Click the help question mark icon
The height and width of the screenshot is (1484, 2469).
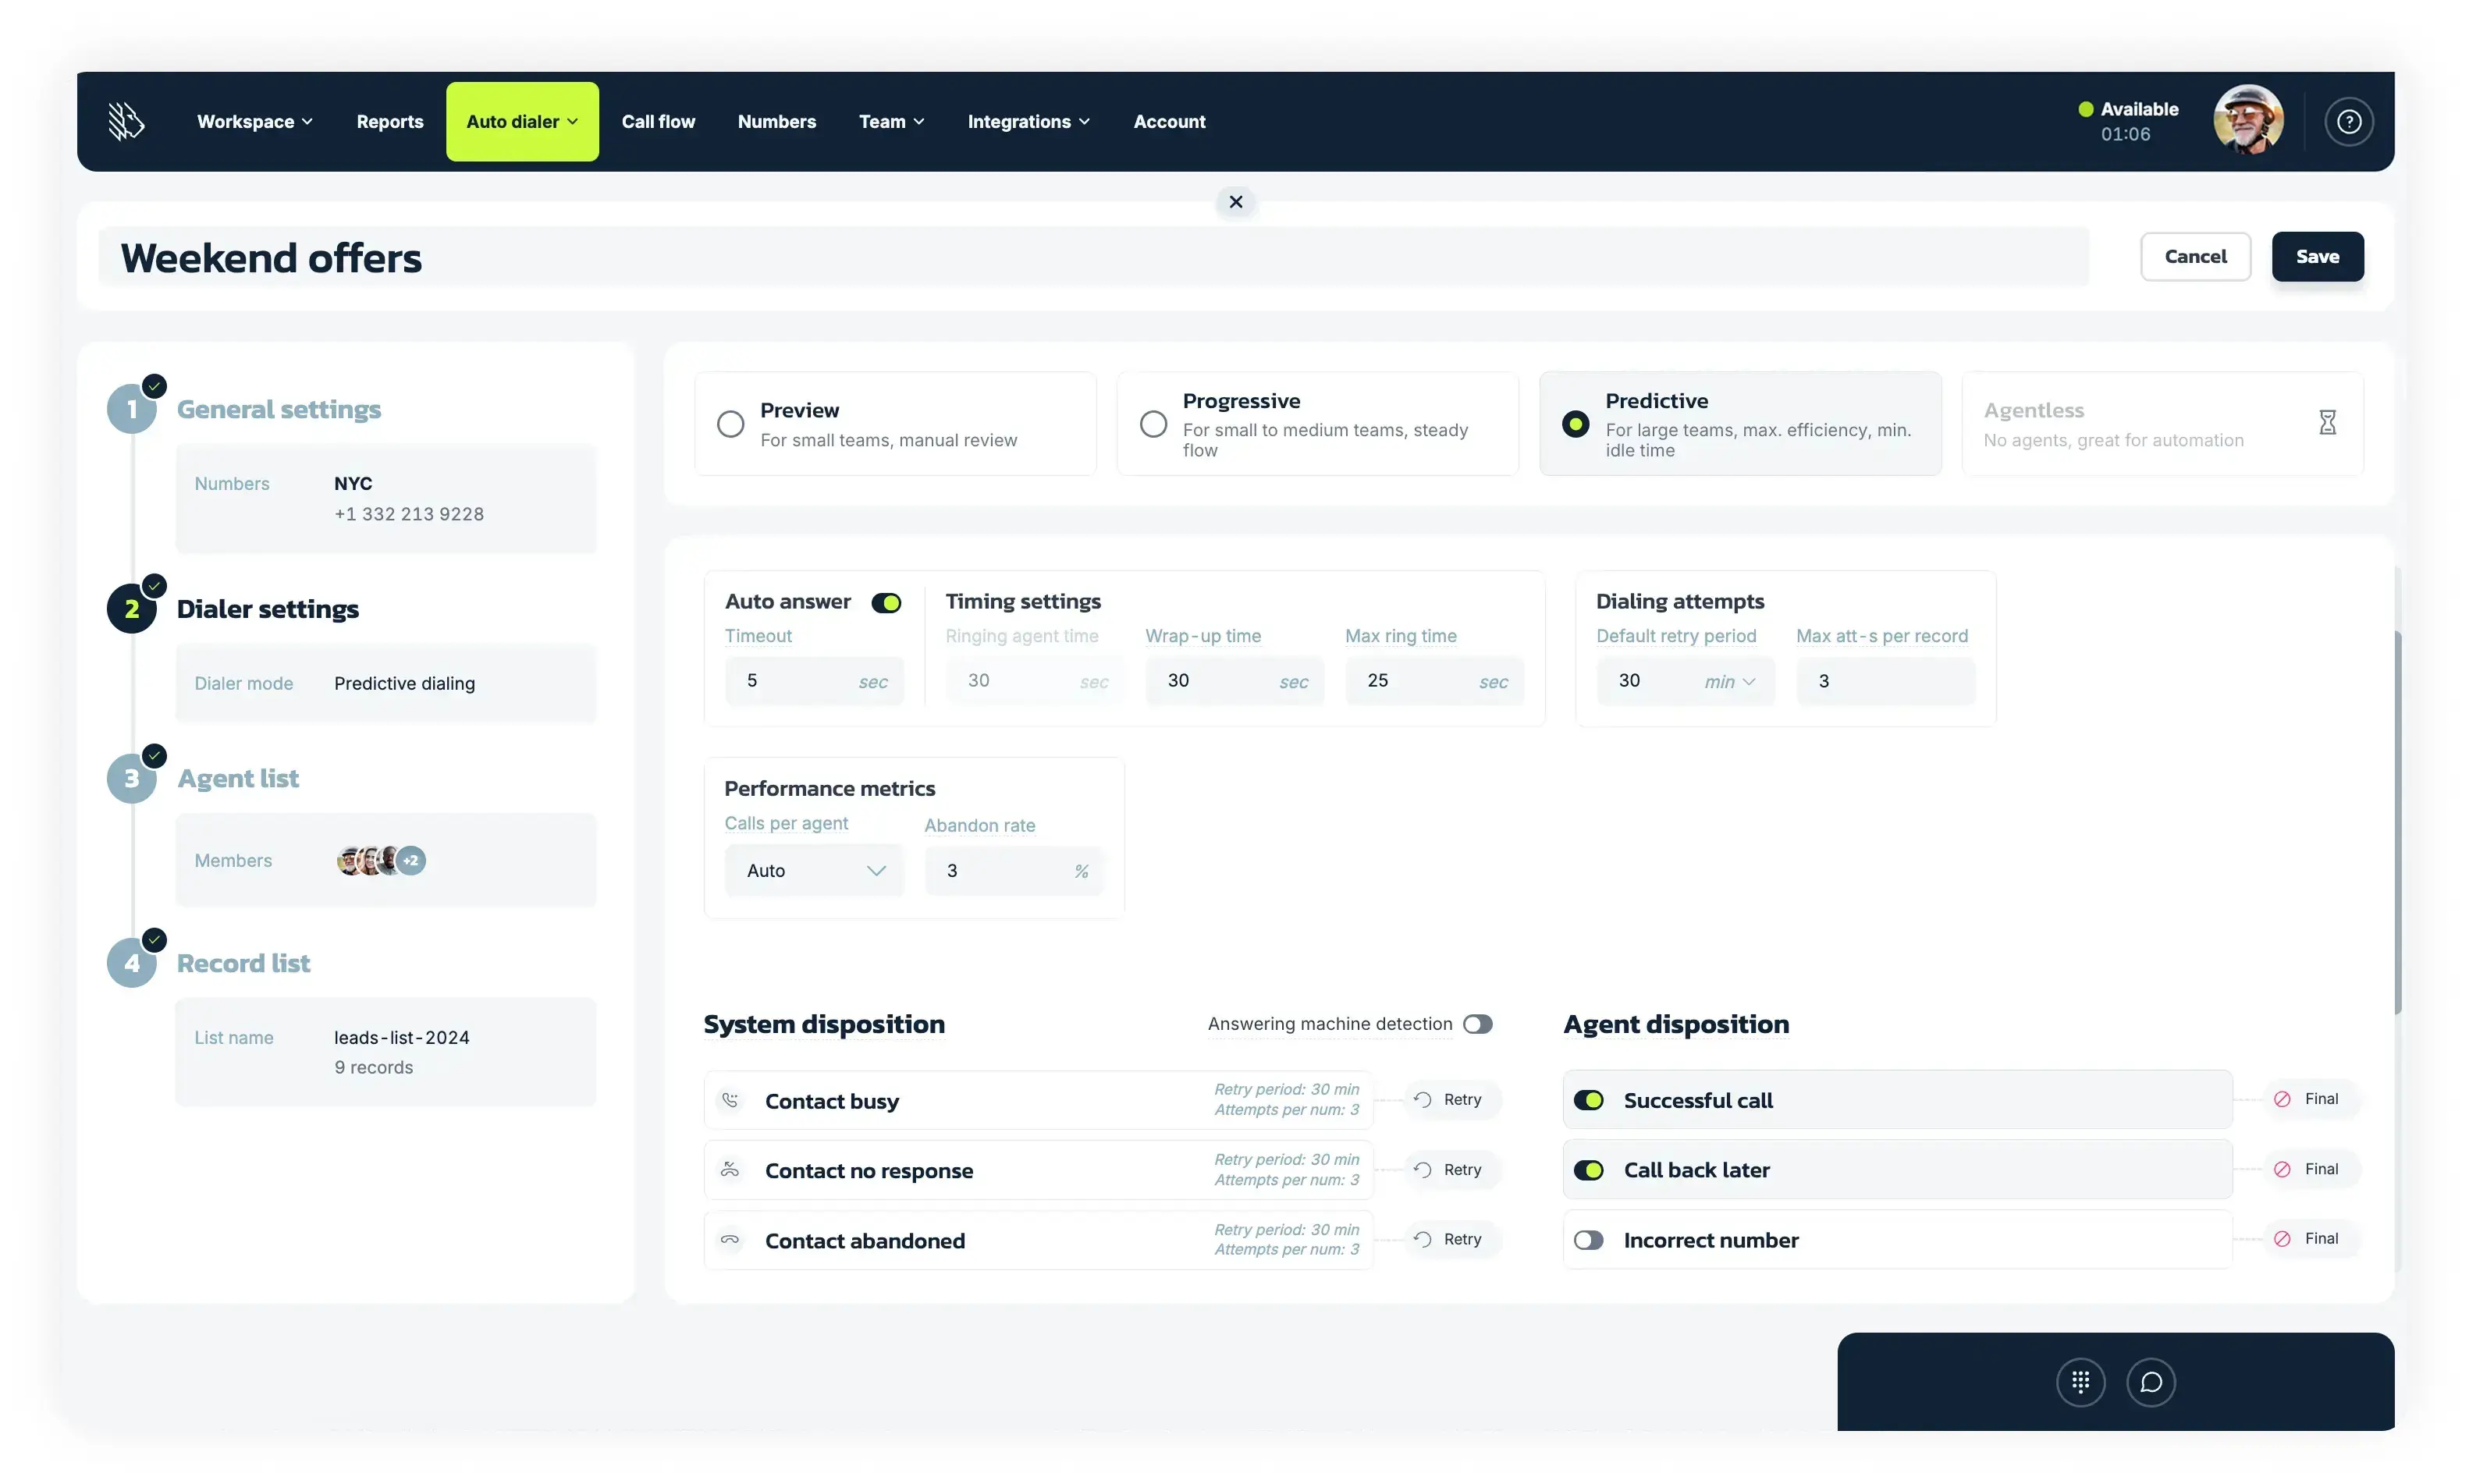click(2349, 120)
